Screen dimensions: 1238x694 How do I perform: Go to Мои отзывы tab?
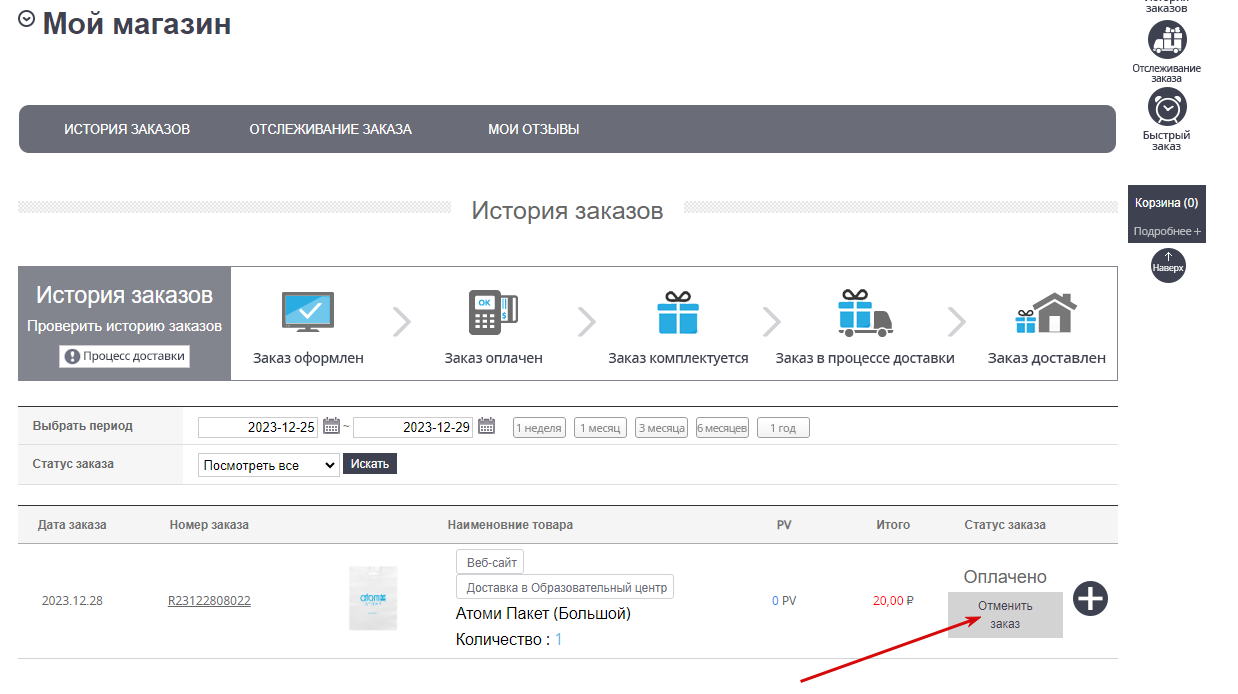tap(534, 129)
